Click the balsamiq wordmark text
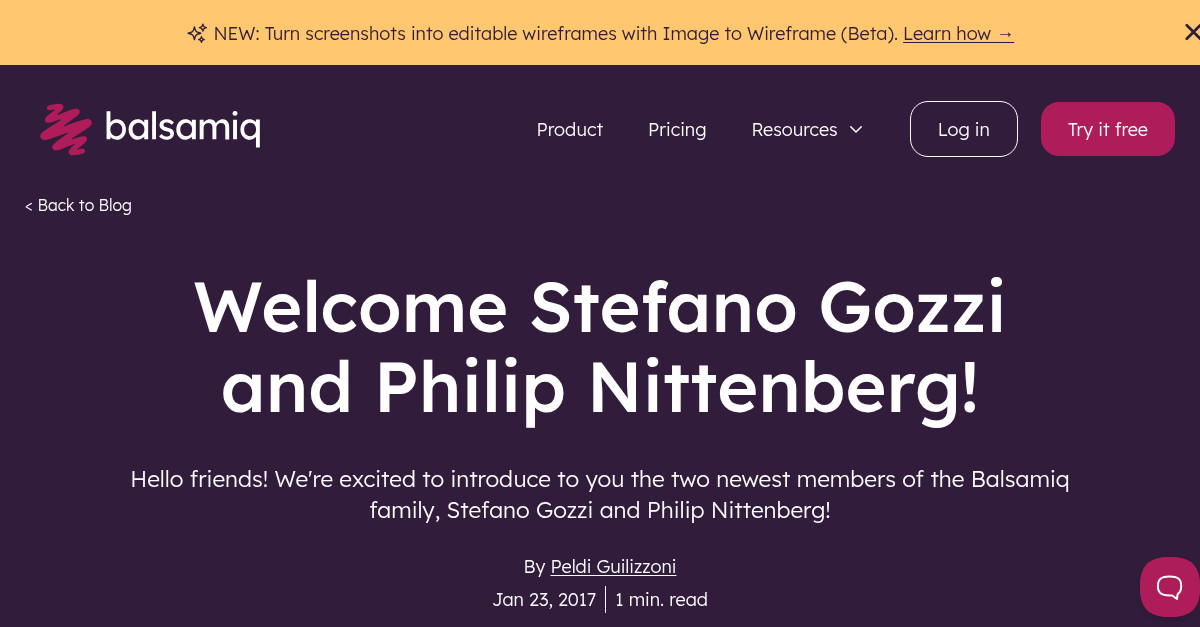 point(184,128)
